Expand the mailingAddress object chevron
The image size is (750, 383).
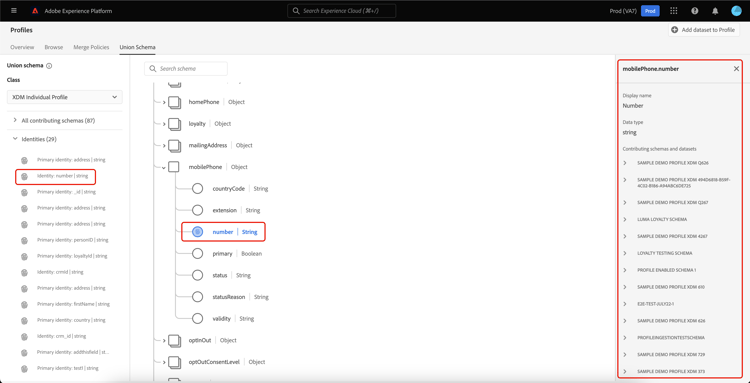coord(164,145)
